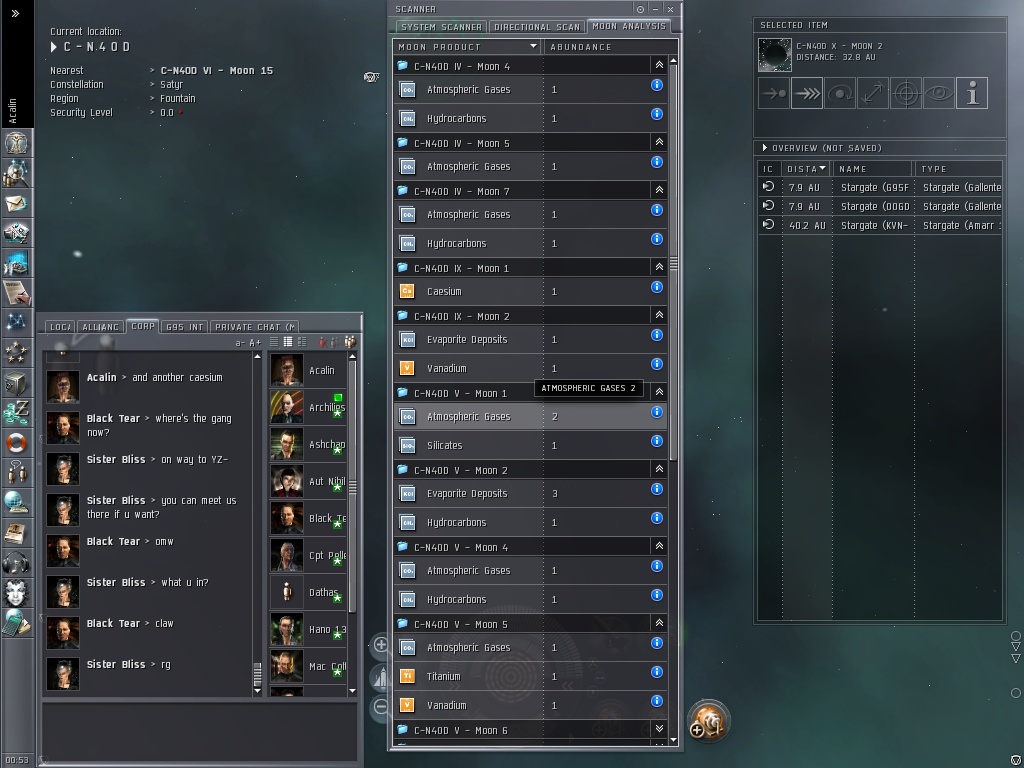Click the chat member list scrollbar handle
1024x768 pixels.
353,487
